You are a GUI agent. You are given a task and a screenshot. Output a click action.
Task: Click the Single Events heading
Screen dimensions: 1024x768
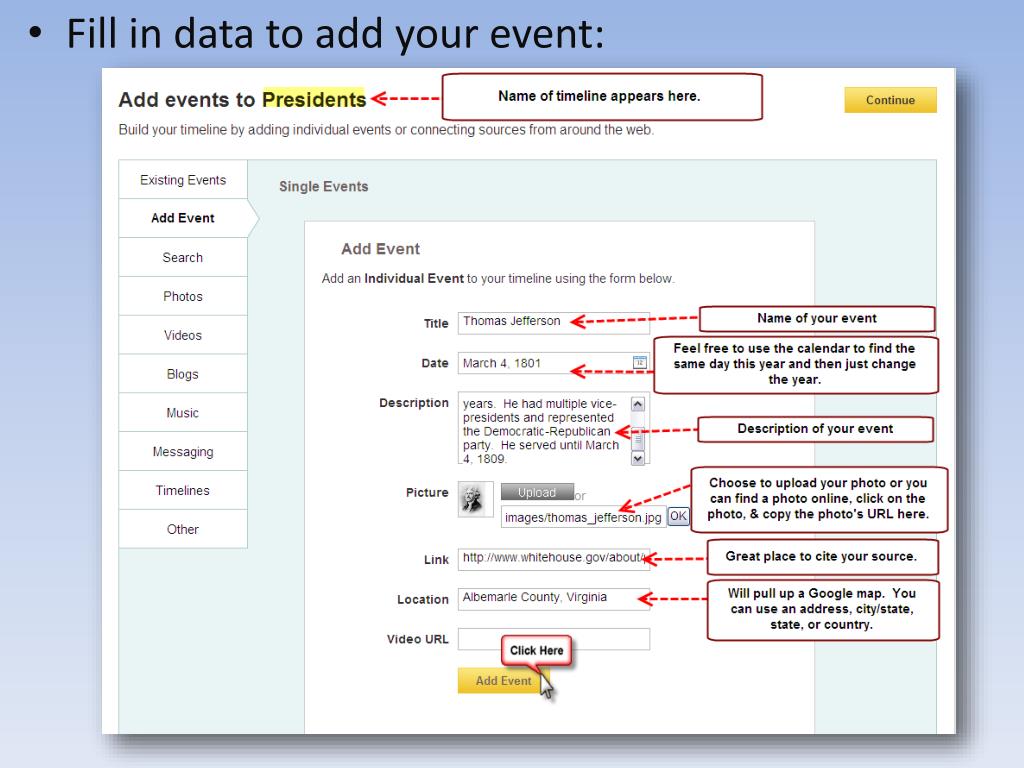(323, 187)
